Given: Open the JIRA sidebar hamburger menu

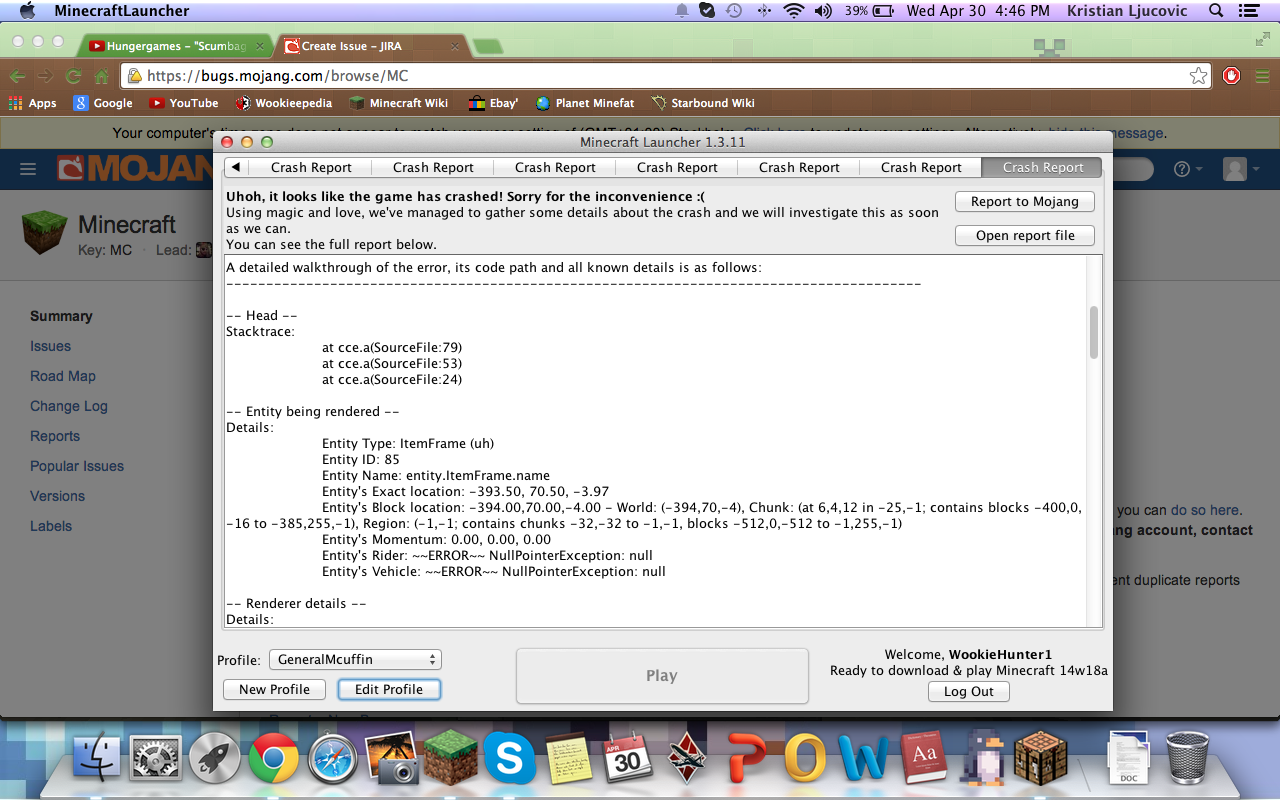Looking at the screenshot, I should 28,169.
